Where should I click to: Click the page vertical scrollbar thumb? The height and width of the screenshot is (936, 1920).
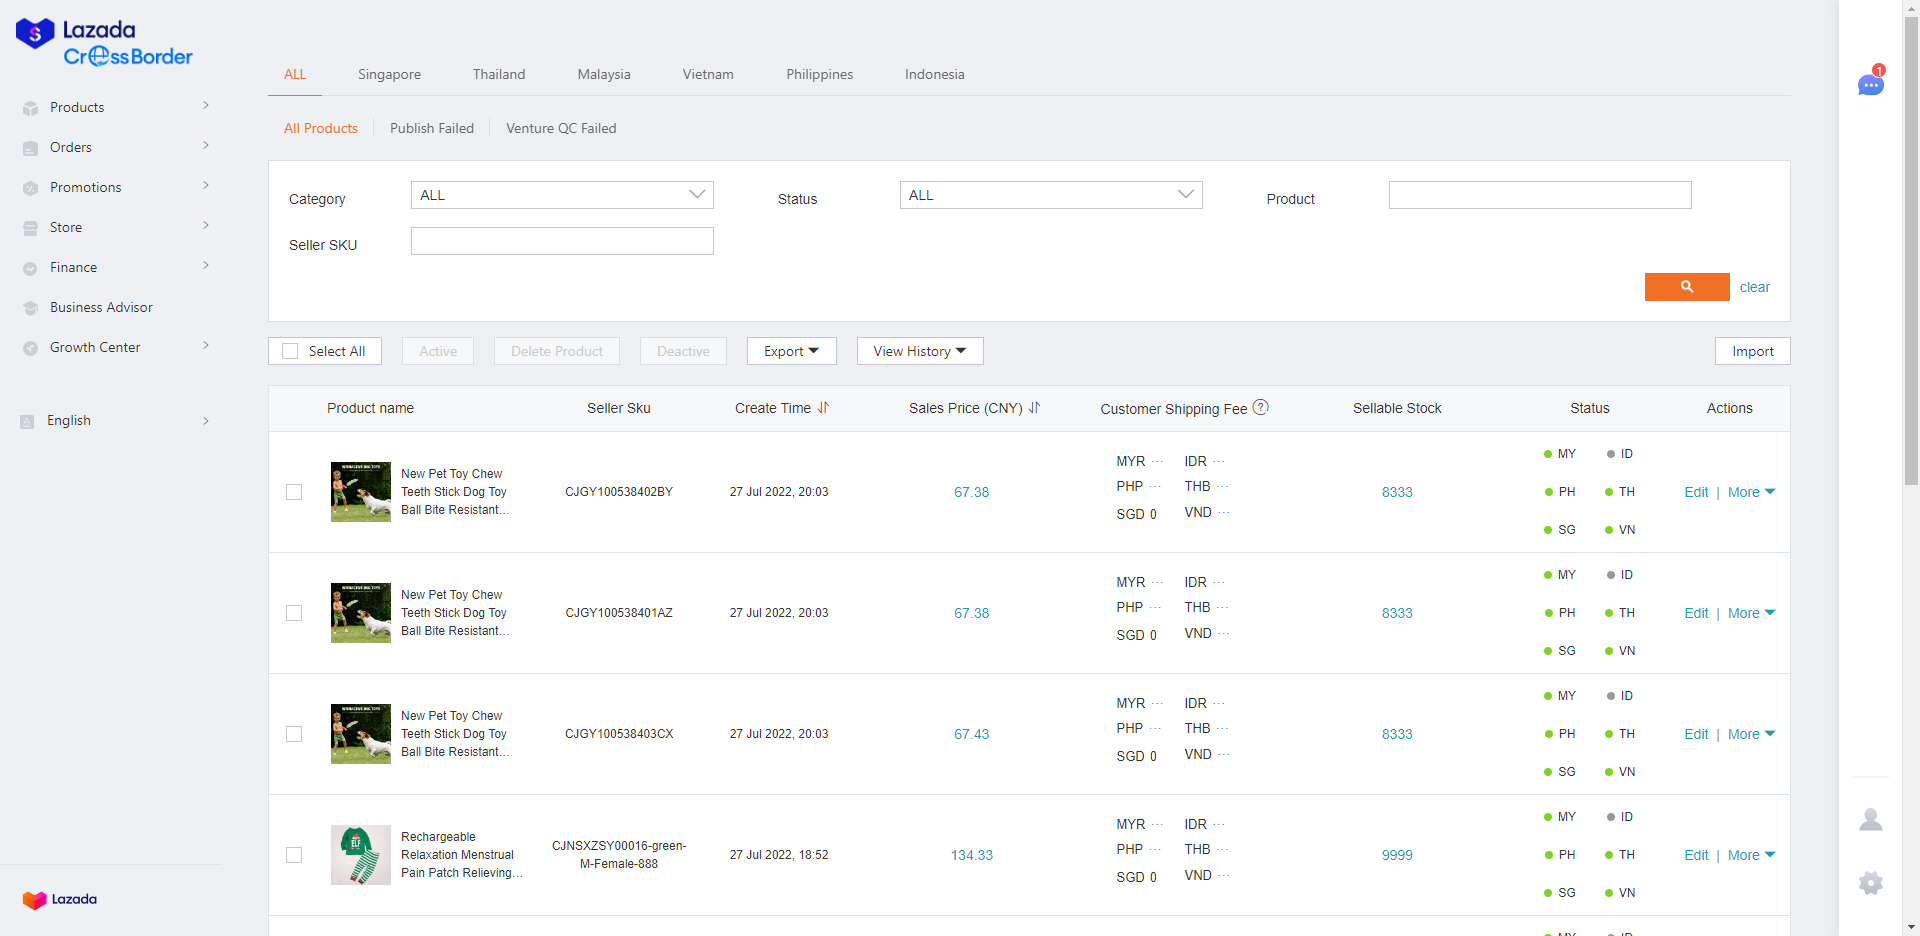click(x=1911, y=250)
